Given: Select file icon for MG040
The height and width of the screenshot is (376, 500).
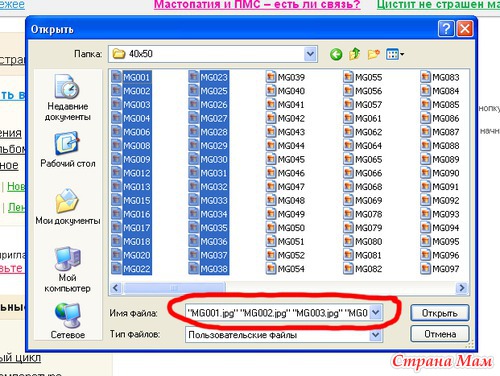Looking at the screenshot, I should pos(271,91).
